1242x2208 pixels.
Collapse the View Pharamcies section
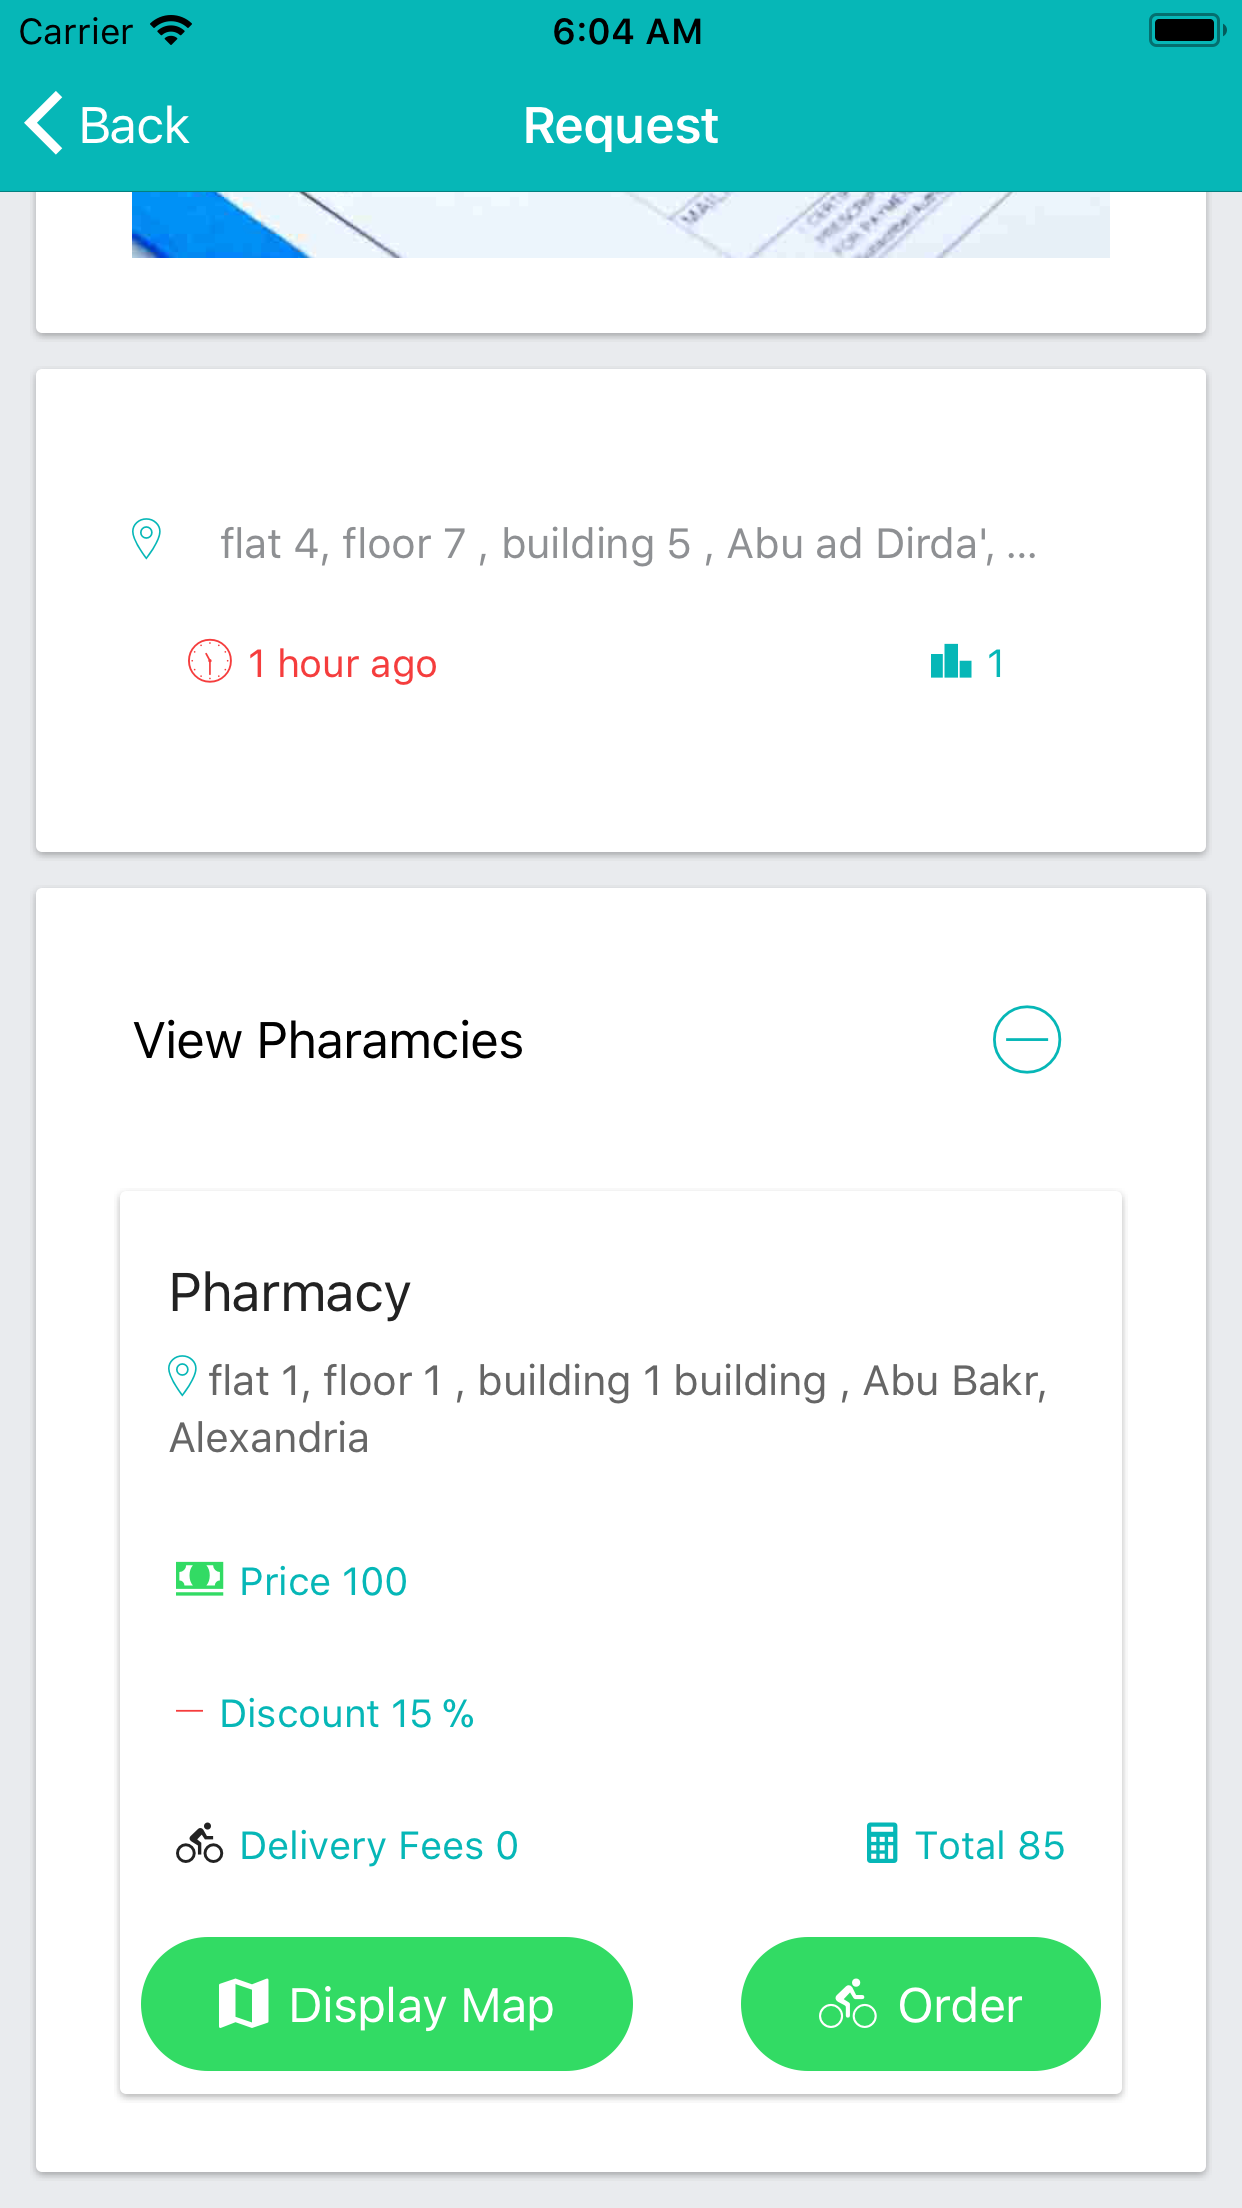[1027, 1040]
